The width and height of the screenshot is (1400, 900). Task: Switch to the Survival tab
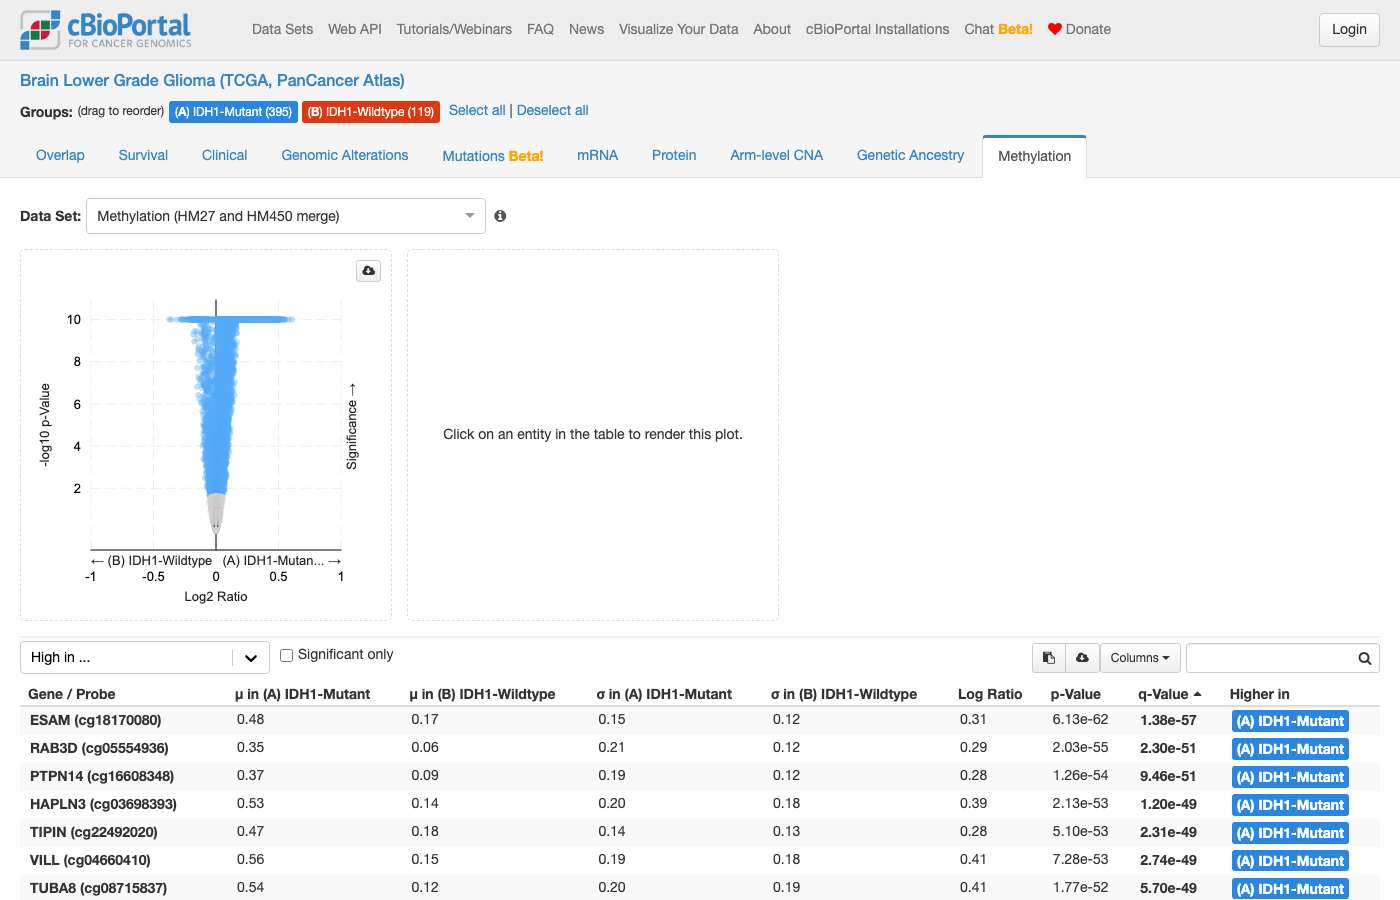143,155
